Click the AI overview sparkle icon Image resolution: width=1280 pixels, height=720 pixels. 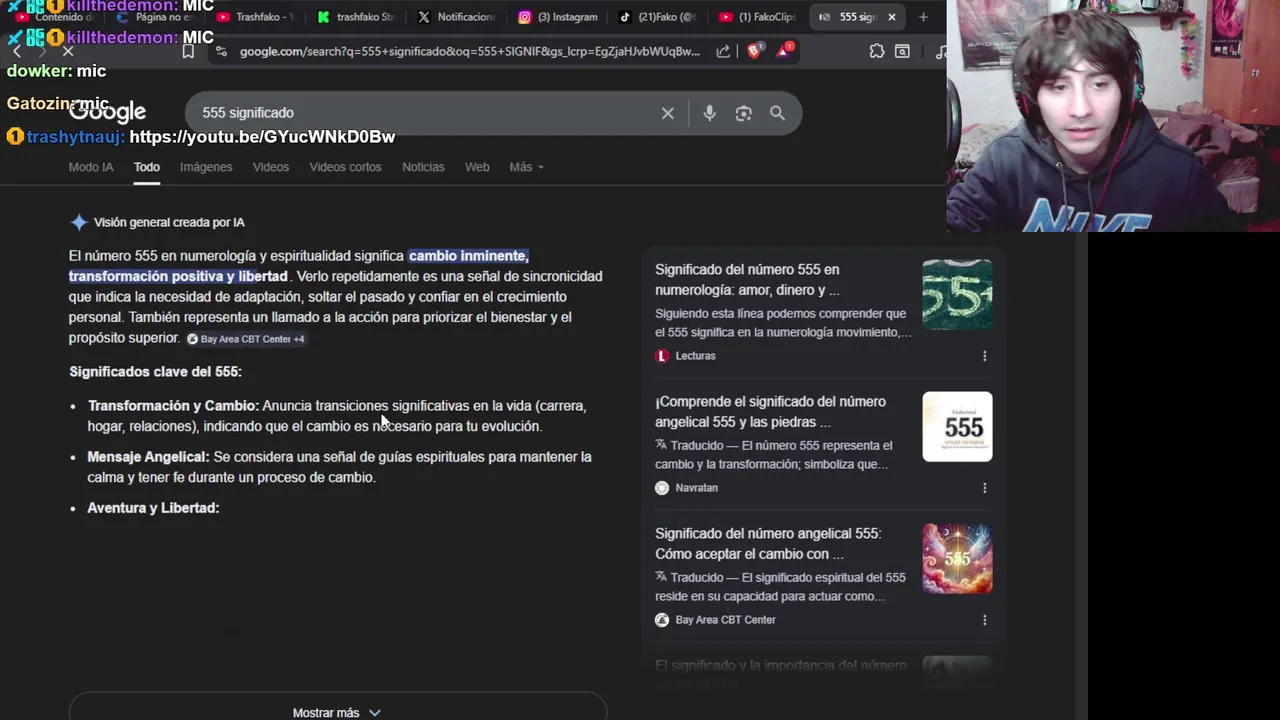click(78, 222)
